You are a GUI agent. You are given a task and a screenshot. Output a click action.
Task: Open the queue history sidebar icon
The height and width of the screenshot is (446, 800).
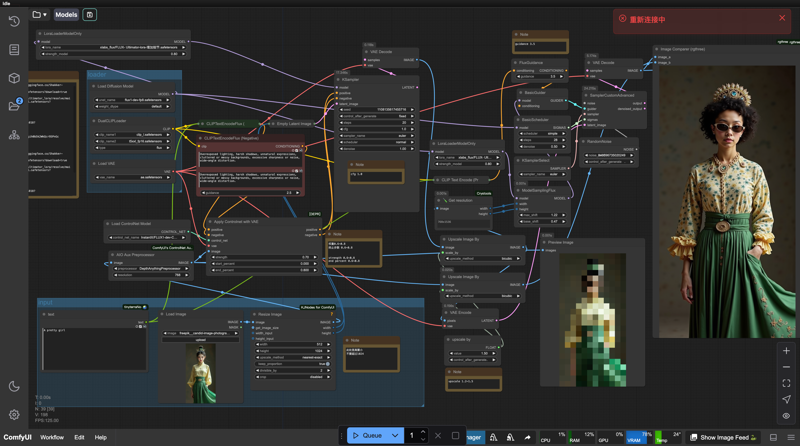(14, 21)
